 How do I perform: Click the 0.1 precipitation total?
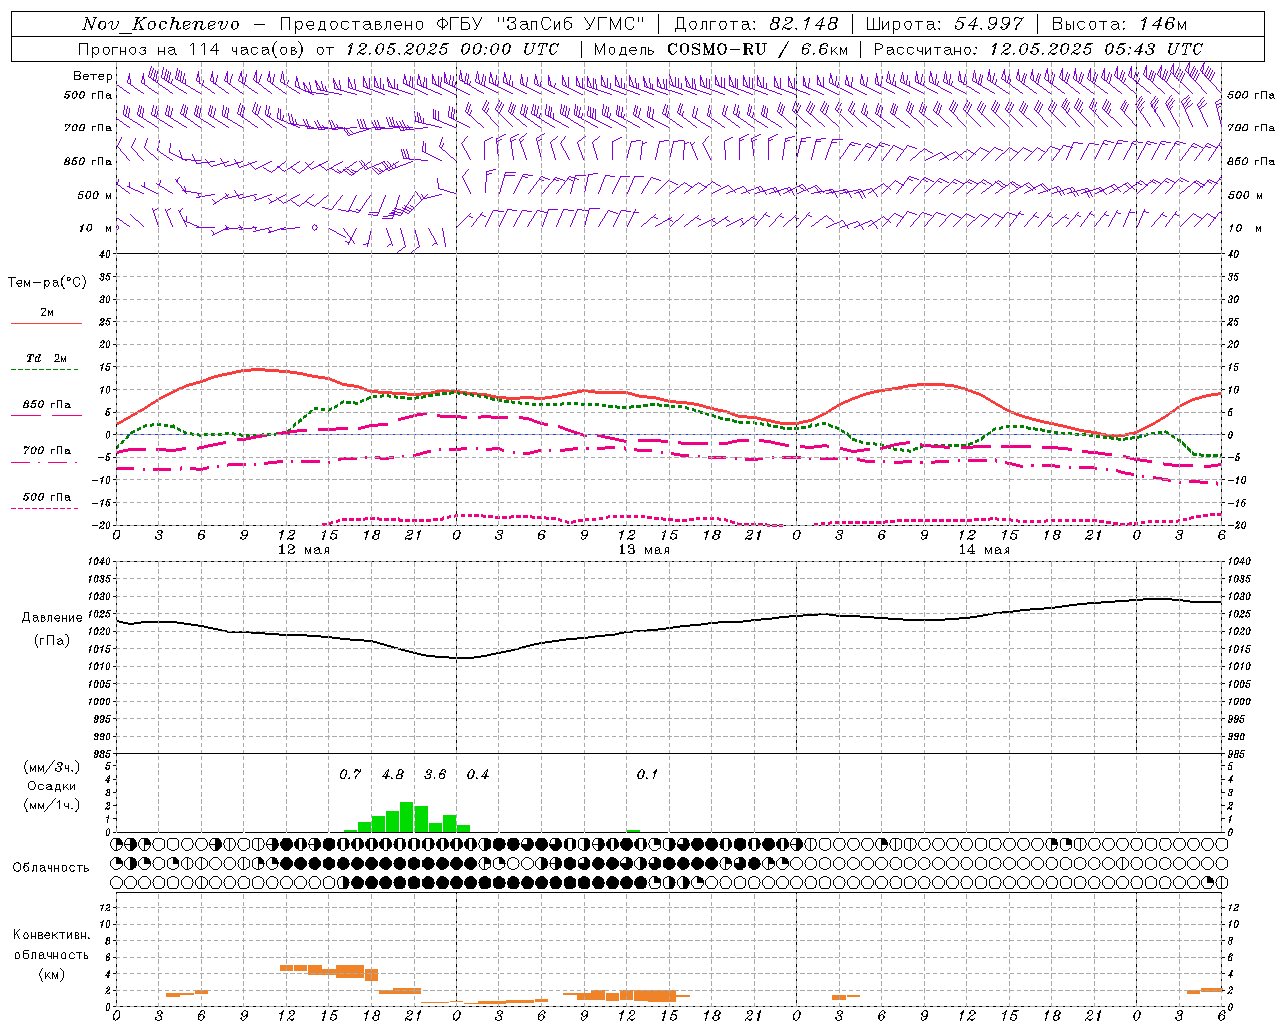tap(647, 775)
